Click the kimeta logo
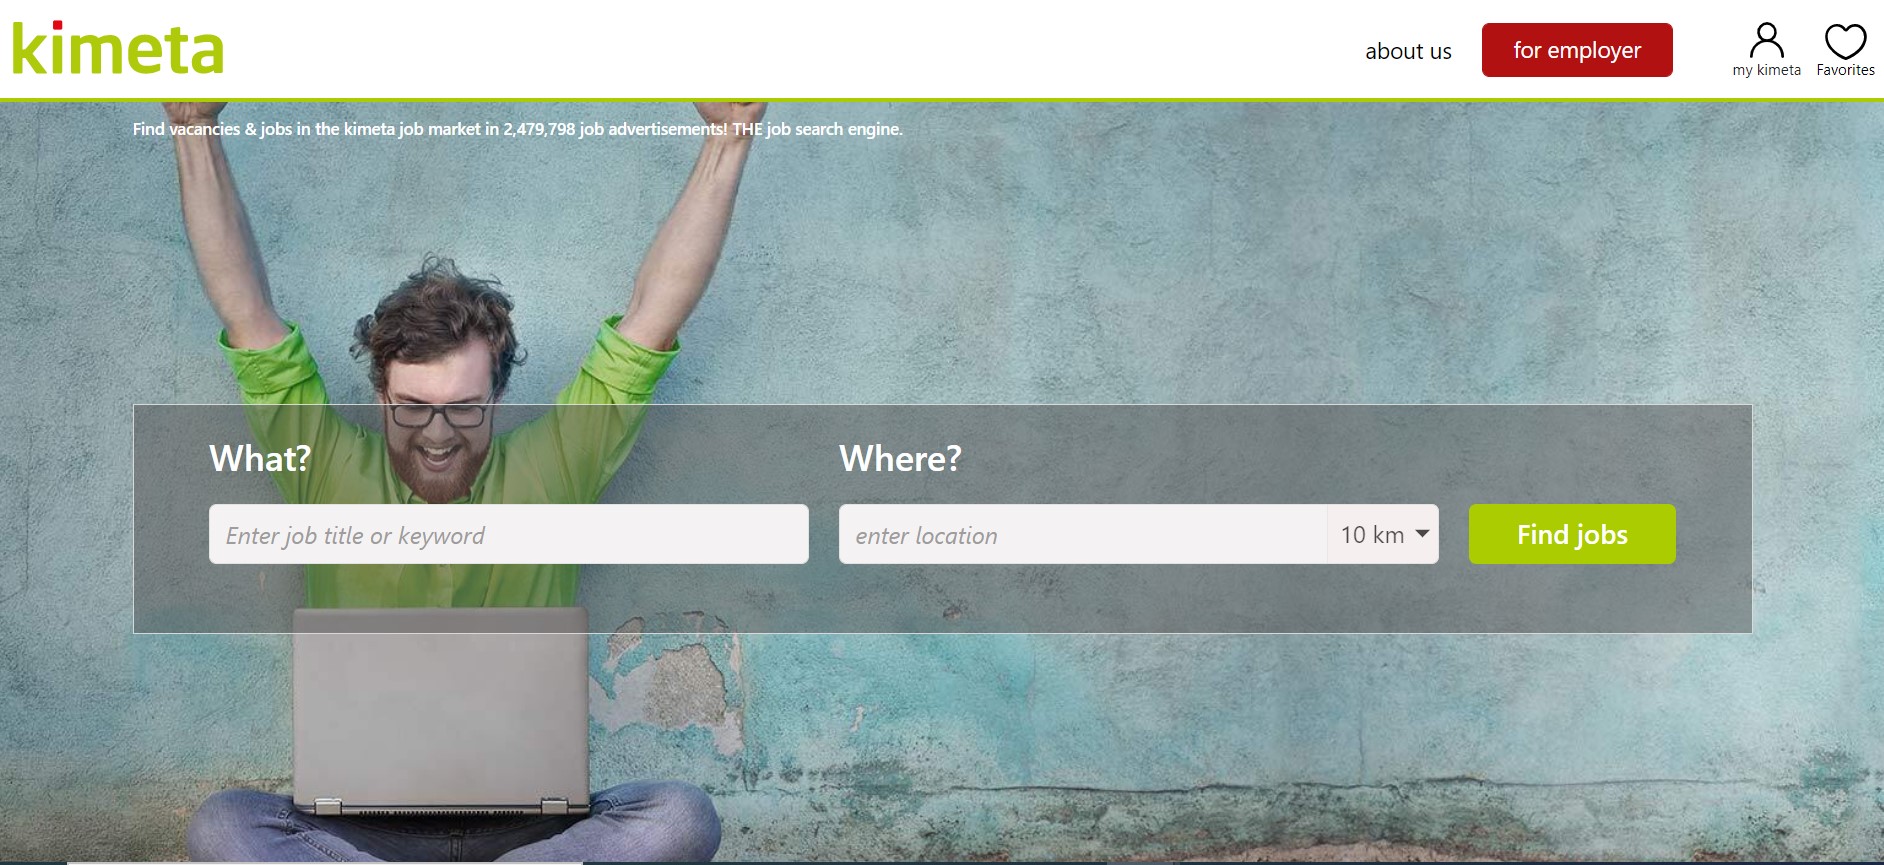This screenshot has width=1884, height=865. [x=117, y=48]
